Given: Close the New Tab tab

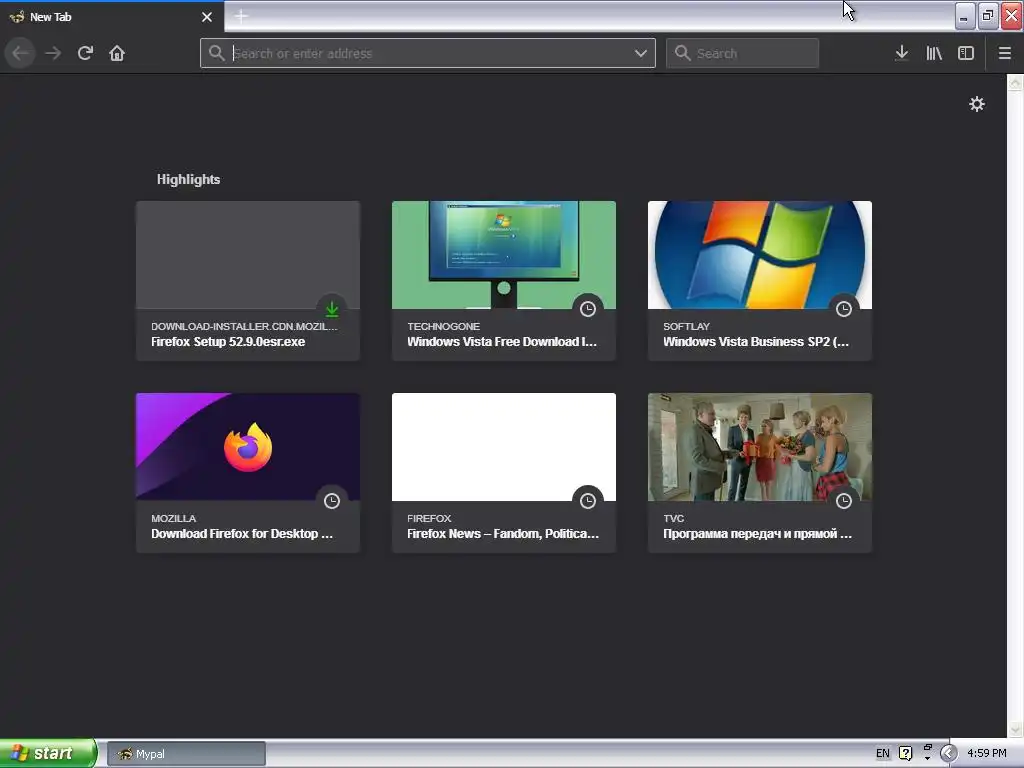Looking at the screenshot, I should (206, 17).
